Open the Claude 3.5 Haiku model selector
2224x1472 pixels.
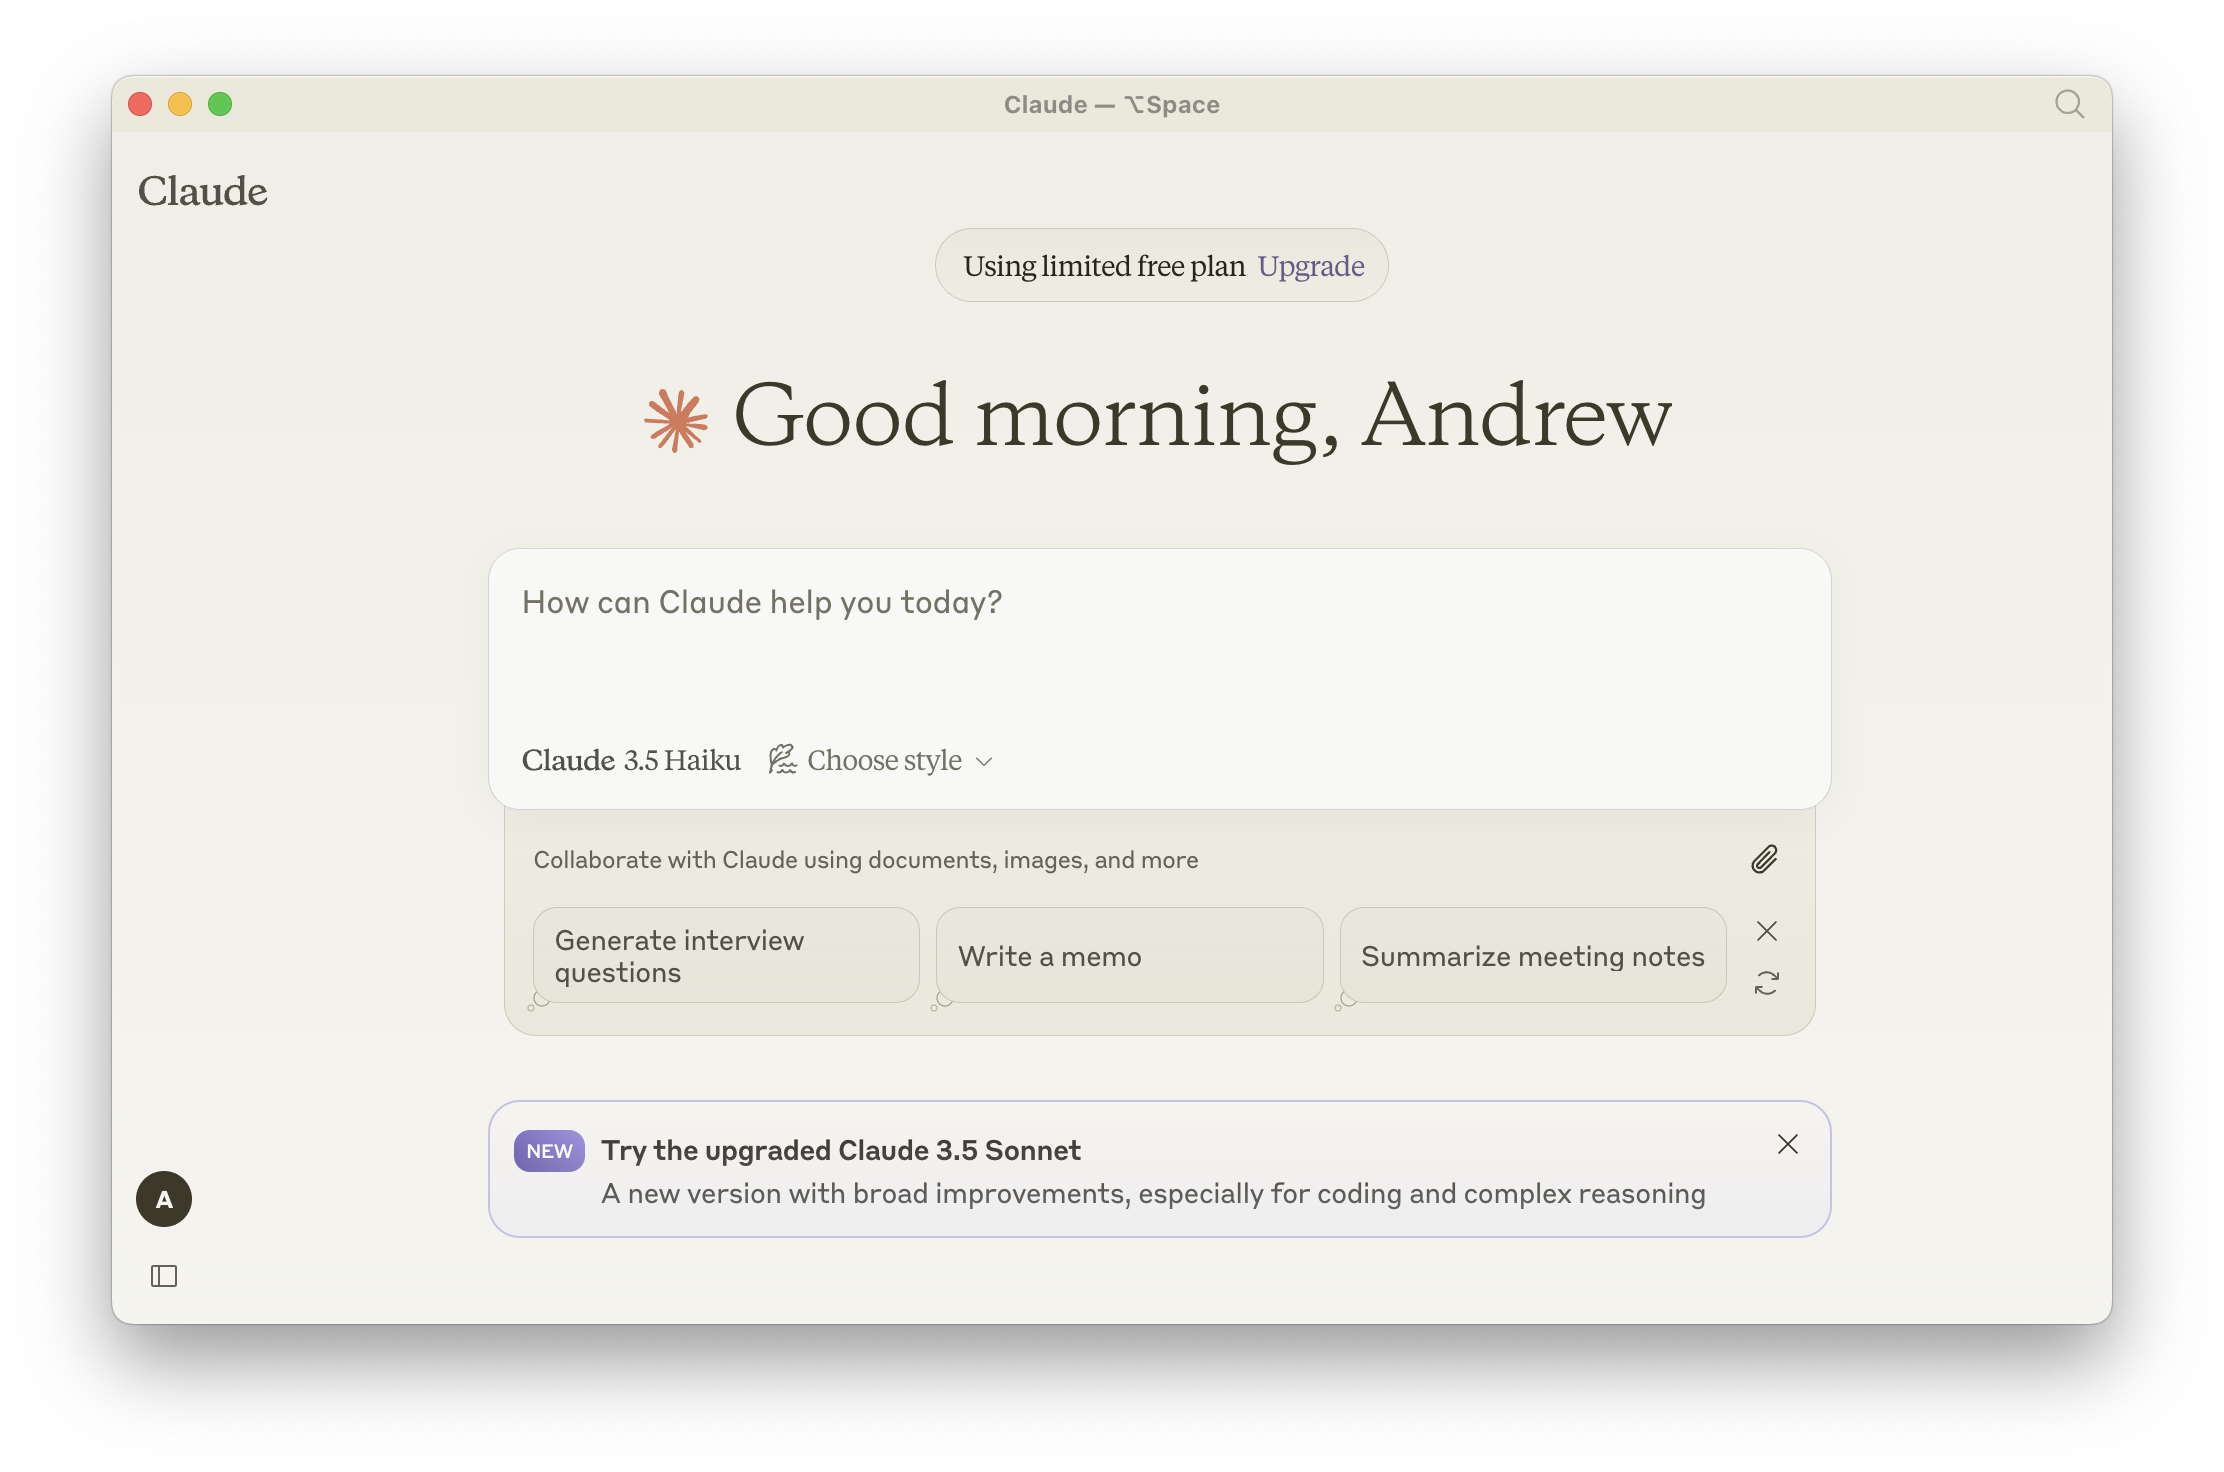click(x=631, y=760)
